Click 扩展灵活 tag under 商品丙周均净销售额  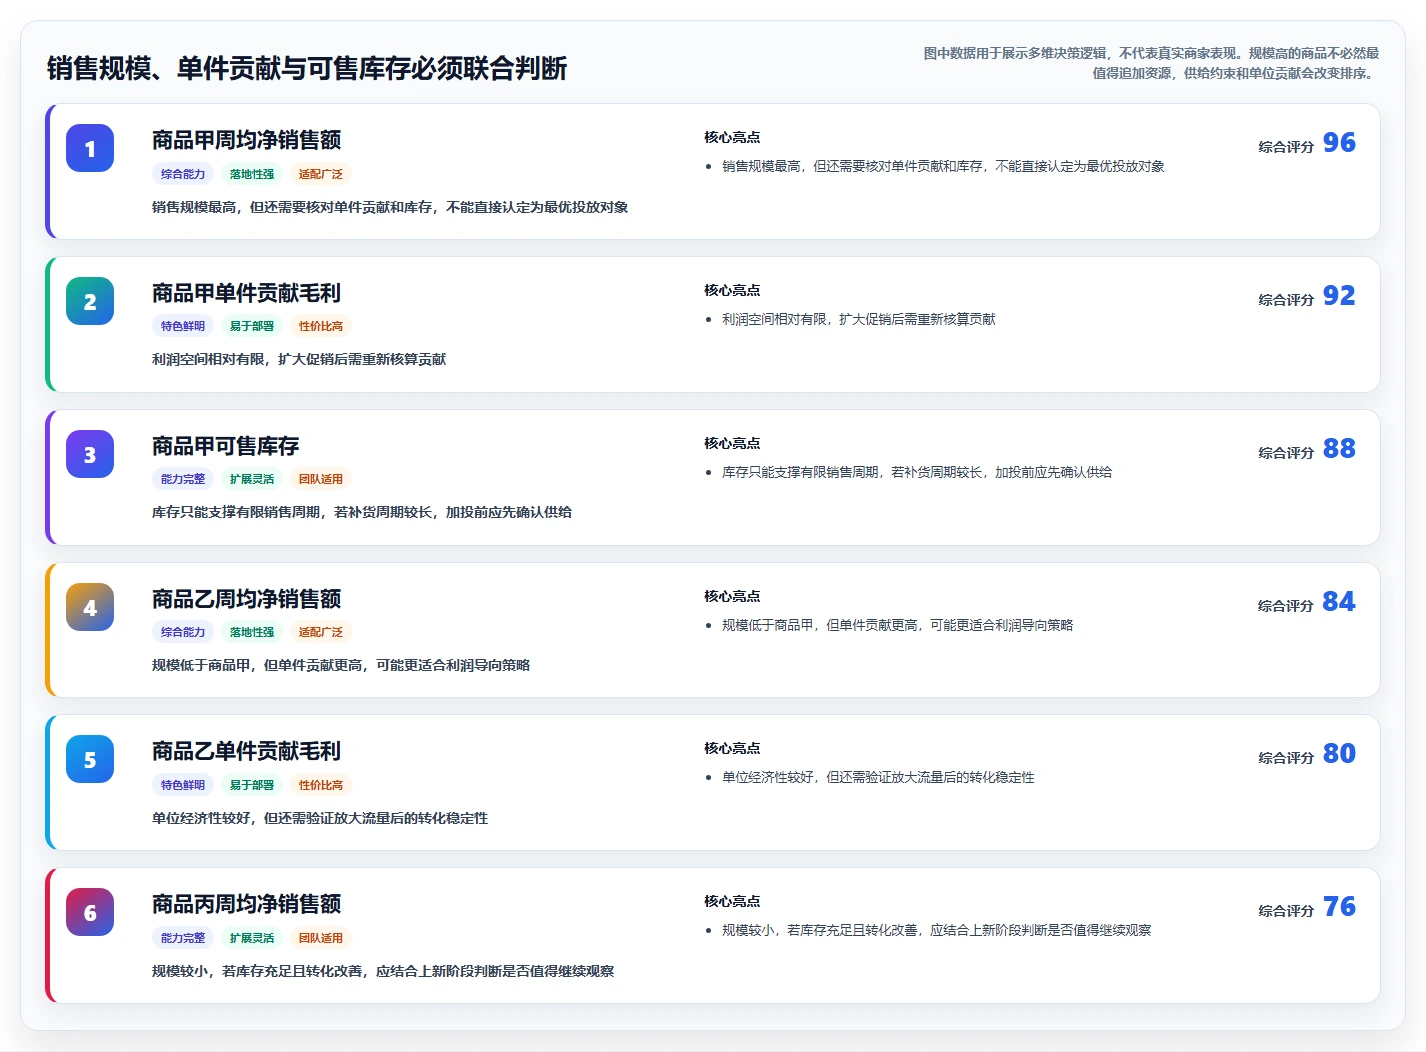click(252, 938)
